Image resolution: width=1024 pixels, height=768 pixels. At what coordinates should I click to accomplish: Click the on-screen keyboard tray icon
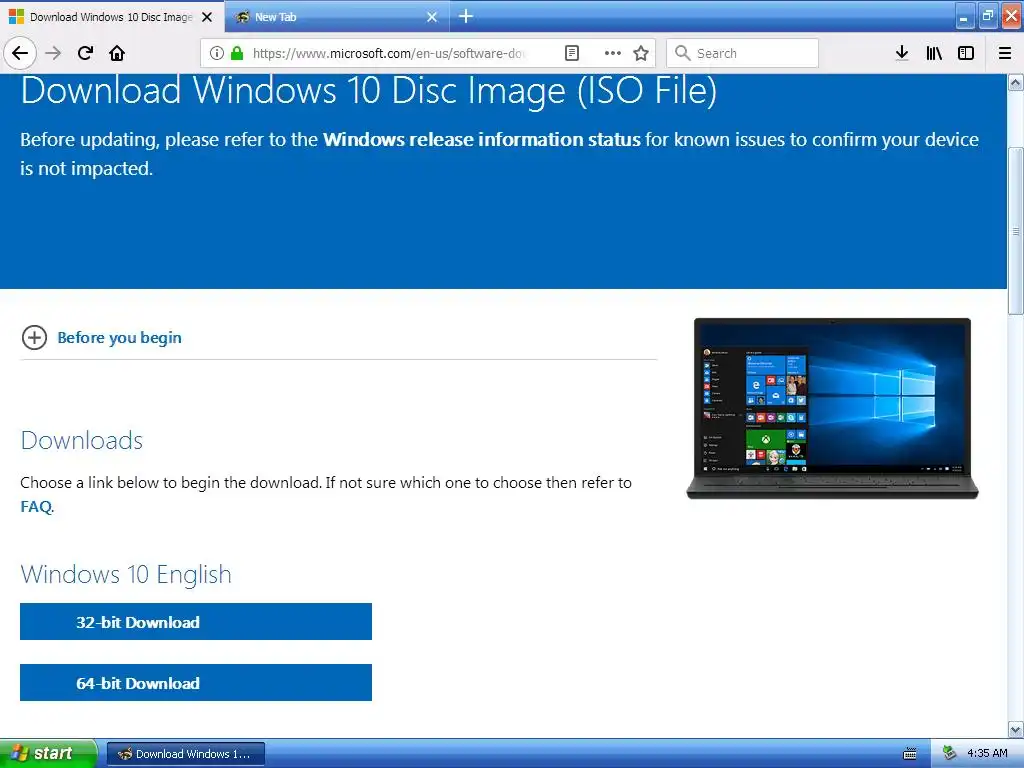pos(909,754)
